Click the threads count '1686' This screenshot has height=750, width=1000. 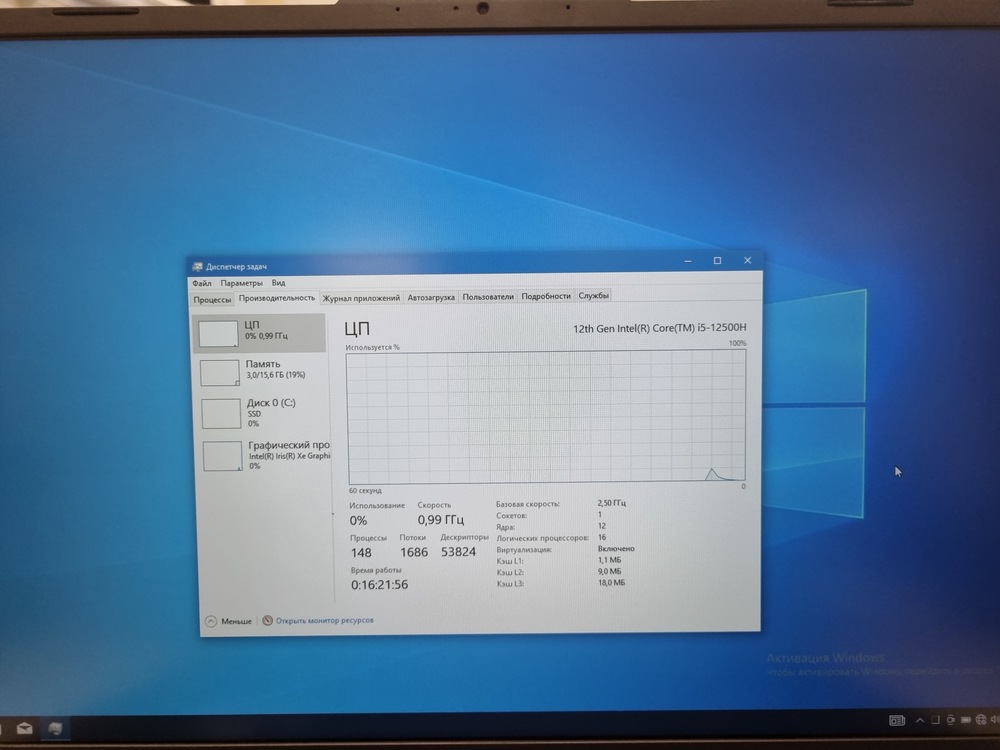414,552
